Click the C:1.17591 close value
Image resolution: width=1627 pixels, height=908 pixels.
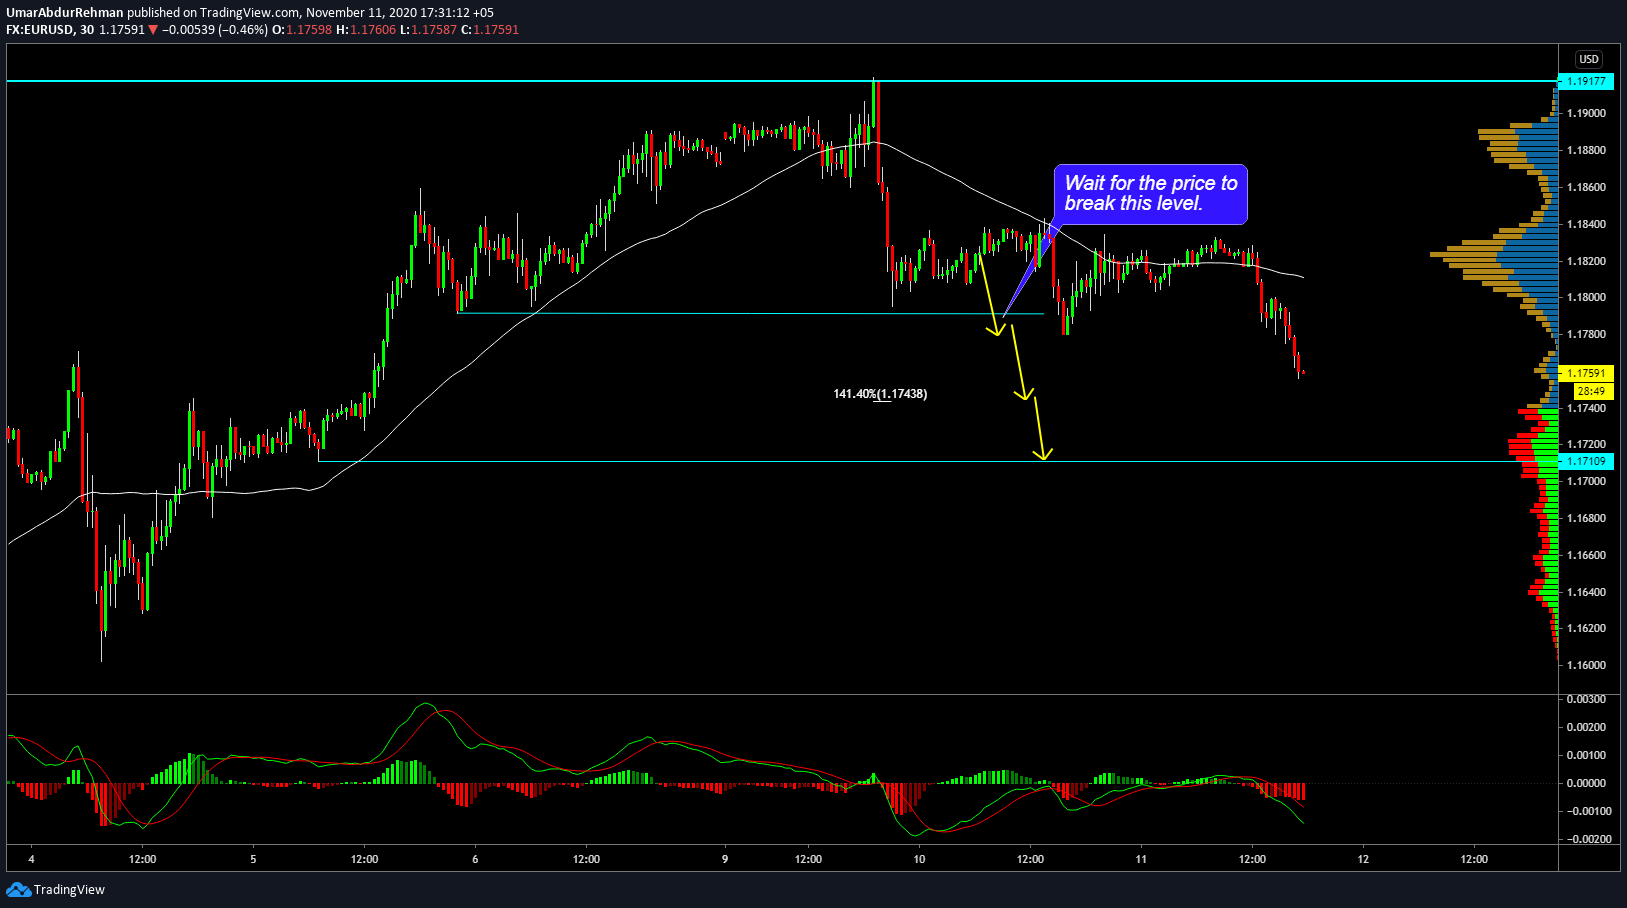pos(490,30)
